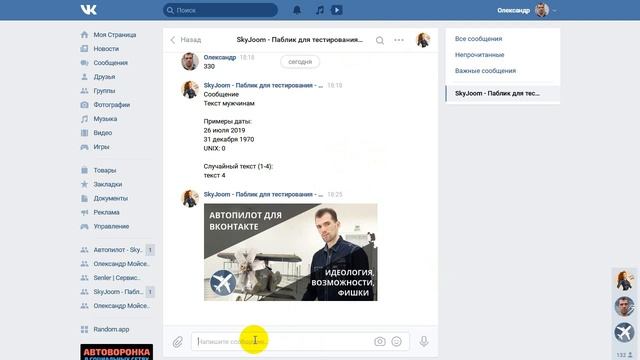Click the note icon beside Музыка
640x360 pixels.
[84, 119]
